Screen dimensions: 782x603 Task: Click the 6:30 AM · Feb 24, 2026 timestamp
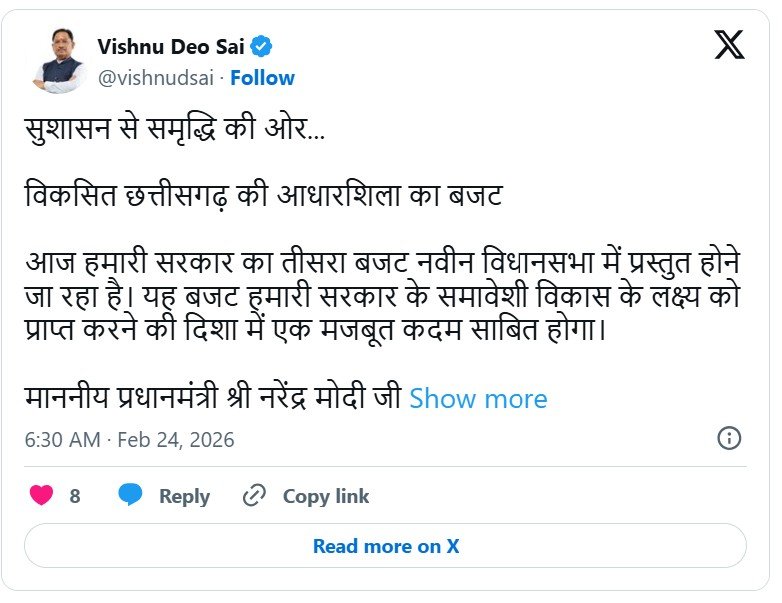pyautogui.click(x=129, y=439)
